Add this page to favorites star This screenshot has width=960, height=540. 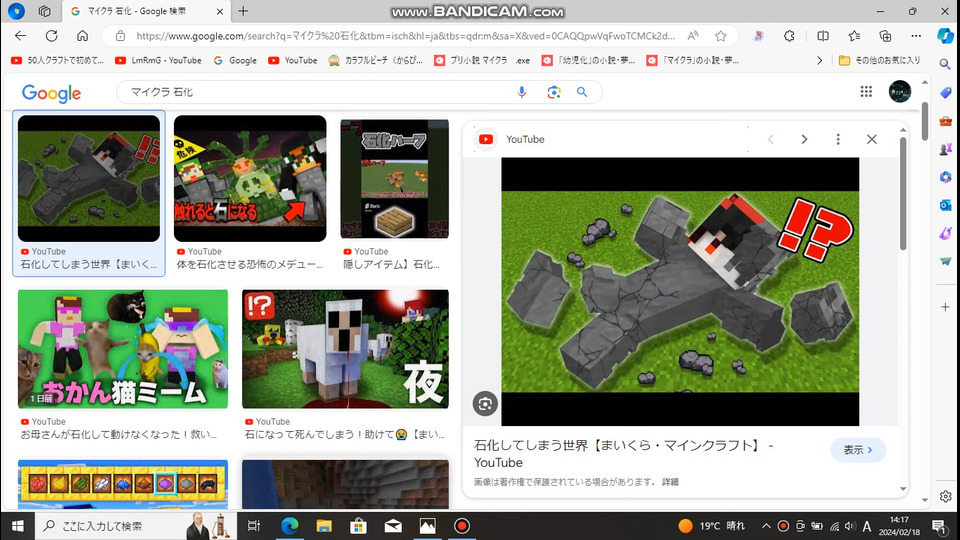tap(721, 36)
